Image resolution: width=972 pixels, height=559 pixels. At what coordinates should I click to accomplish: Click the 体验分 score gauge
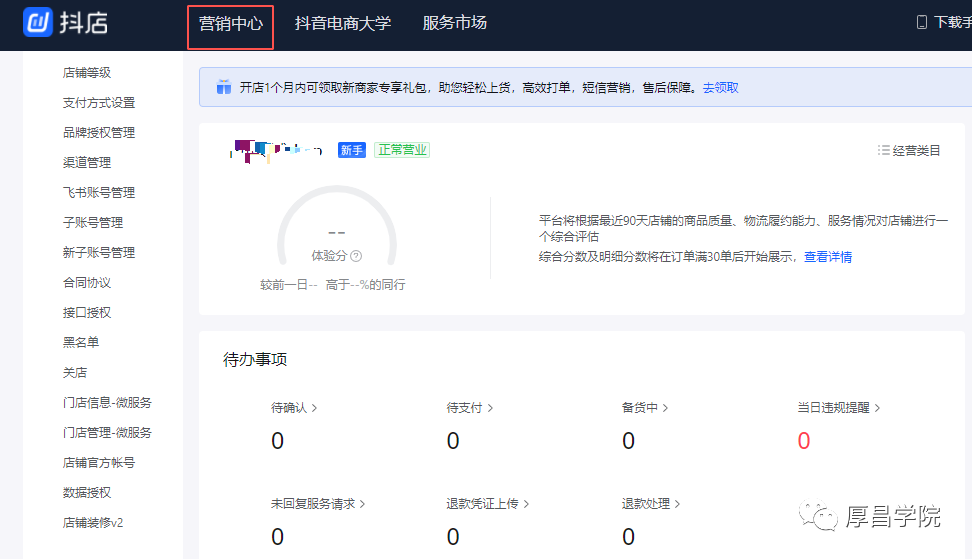click(x=337, y=226)
